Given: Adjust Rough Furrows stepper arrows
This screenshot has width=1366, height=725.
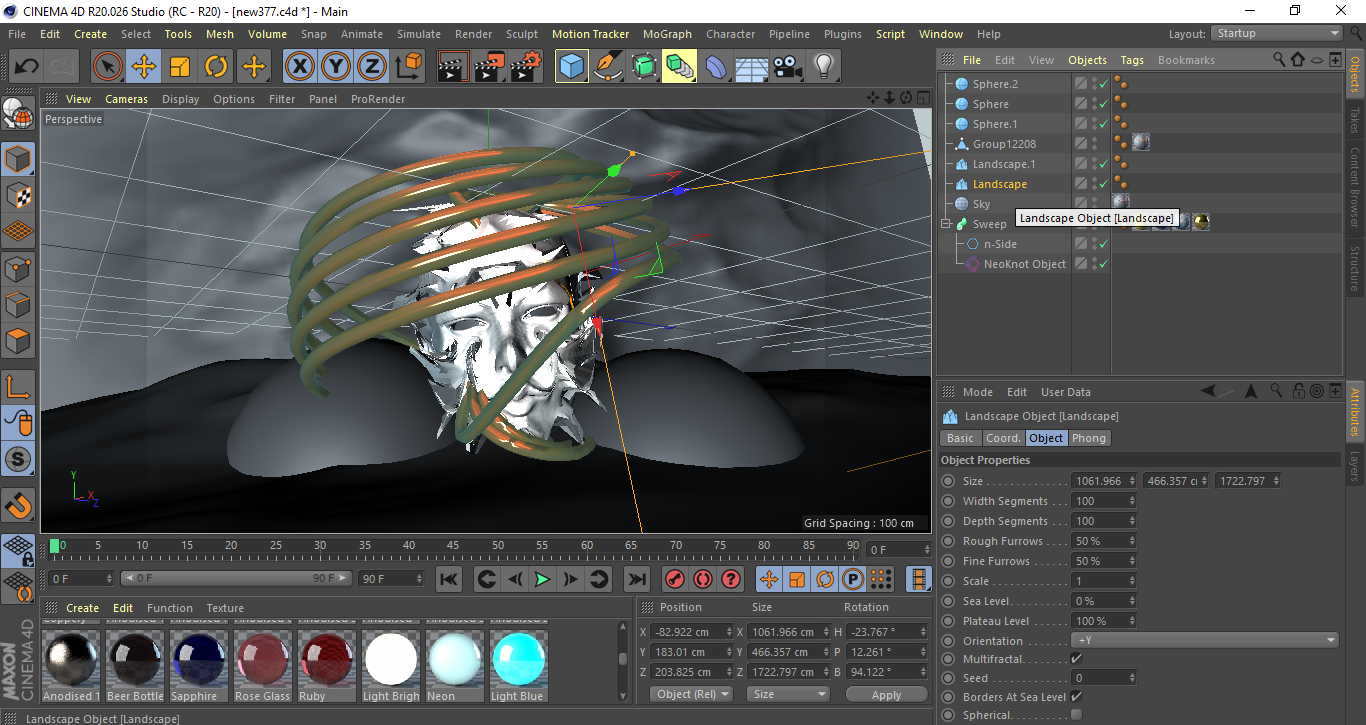Looking at the screenshot, I should pos(1132,541).
